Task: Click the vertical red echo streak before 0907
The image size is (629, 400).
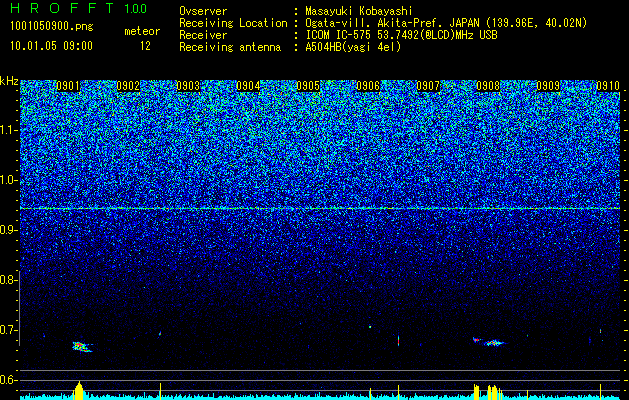Action: (x=398, y=340)
